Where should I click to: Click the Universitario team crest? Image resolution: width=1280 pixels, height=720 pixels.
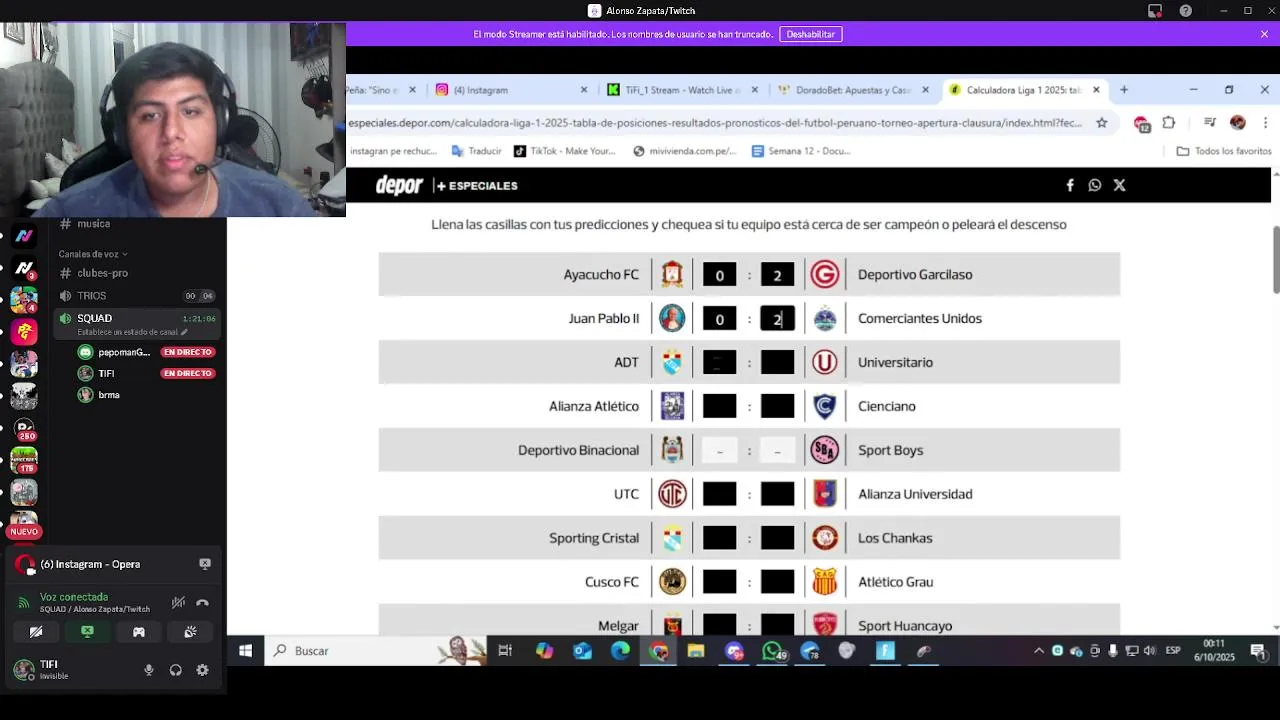coord(825,362)
